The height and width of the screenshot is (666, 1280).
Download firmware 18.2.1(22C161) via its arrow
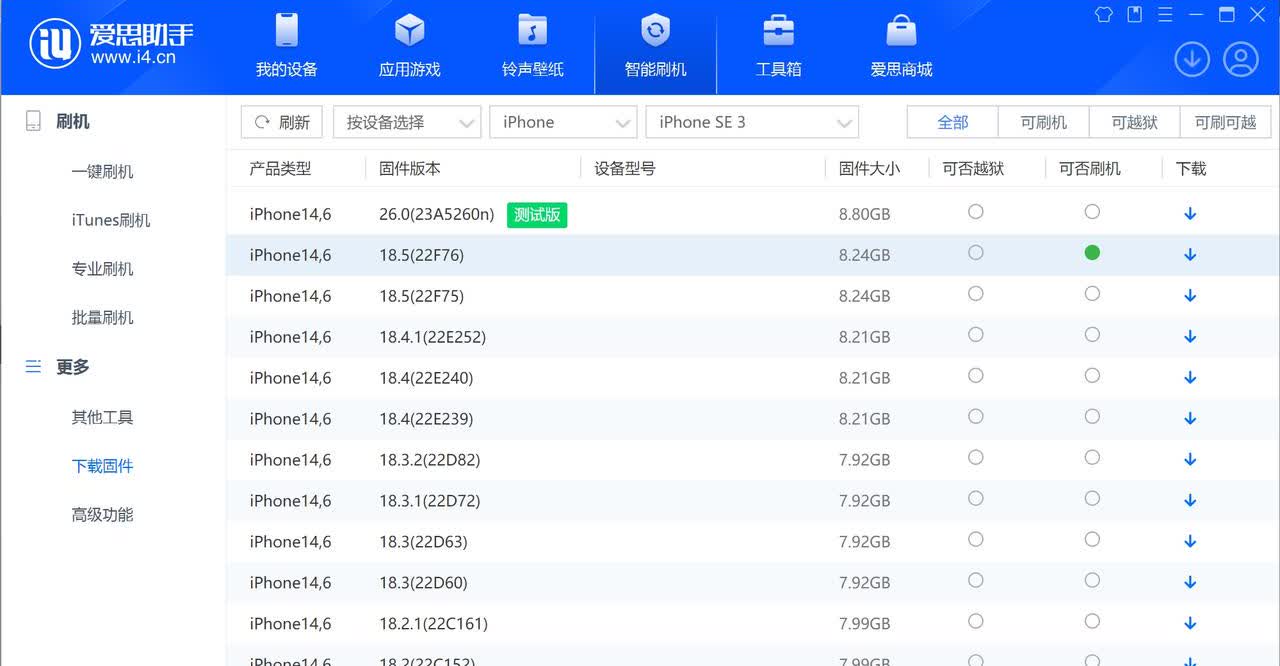tap(1190, 624)
